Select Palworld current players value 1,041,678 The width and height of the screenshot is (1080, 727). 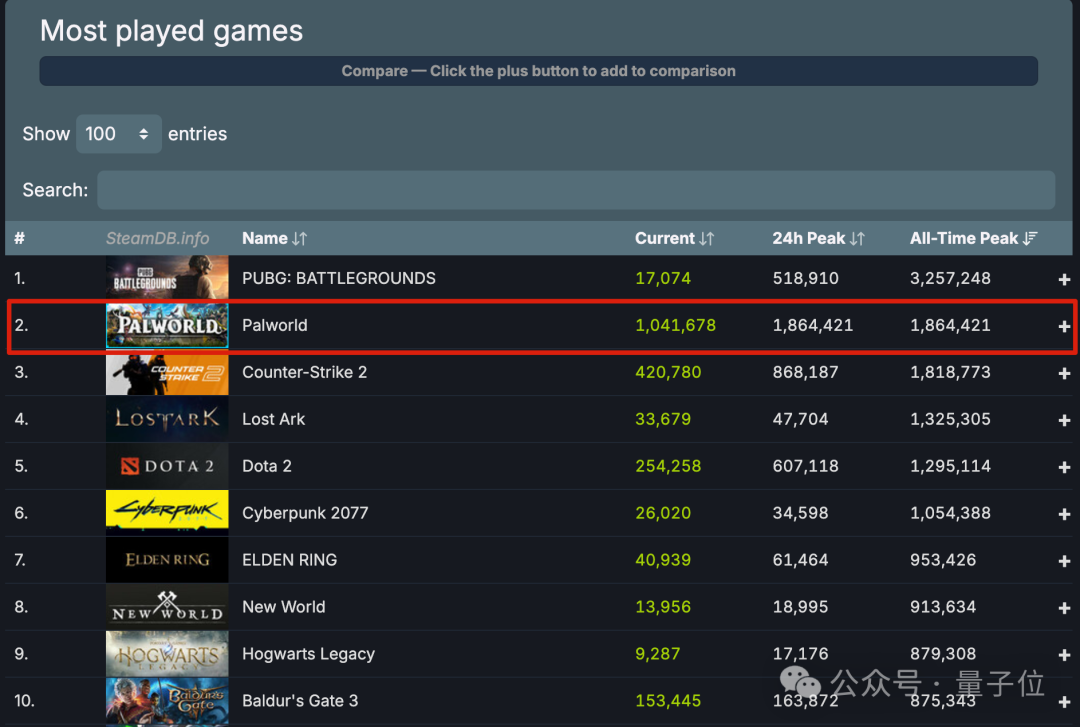[x=675, y=325]
